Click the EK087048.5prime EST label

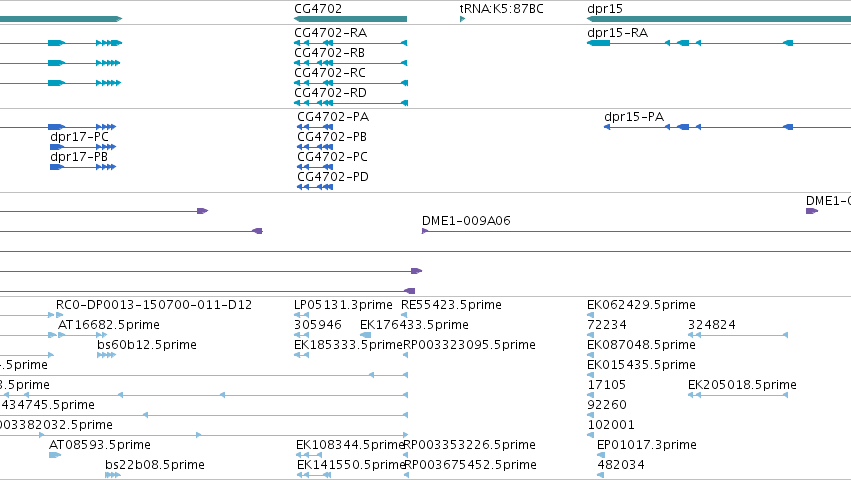pyautogui.click(x=641, y=345)
